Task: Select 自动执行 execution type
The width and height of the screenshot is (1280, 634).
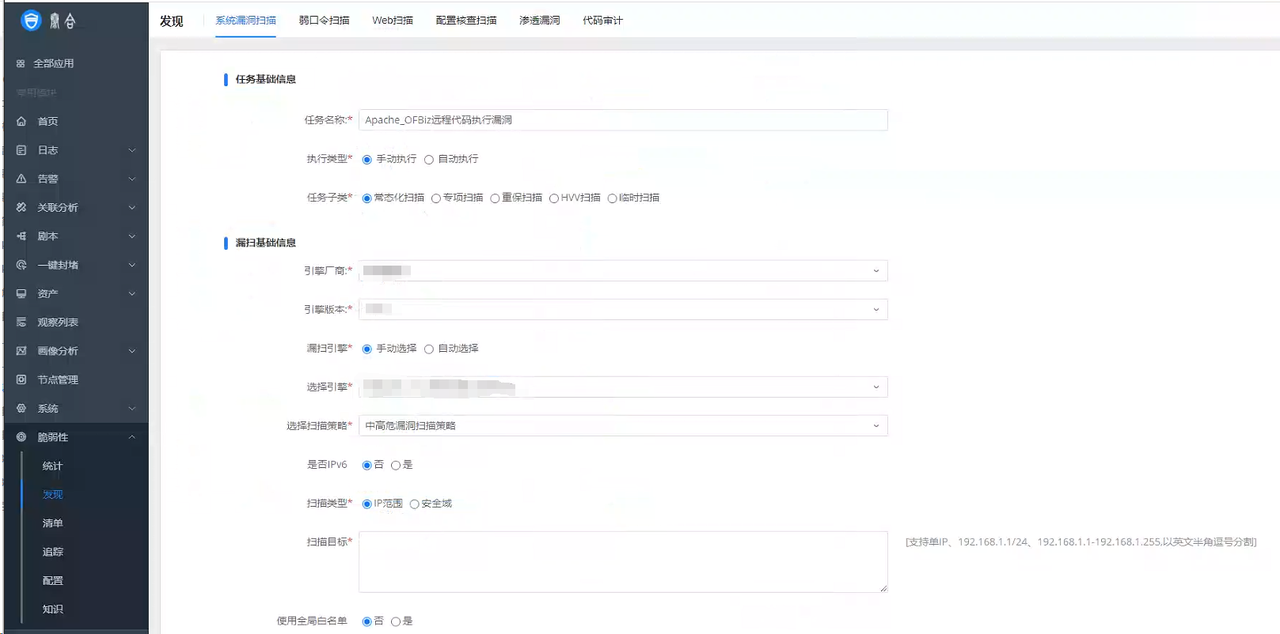Action: (x=429, y=159)
